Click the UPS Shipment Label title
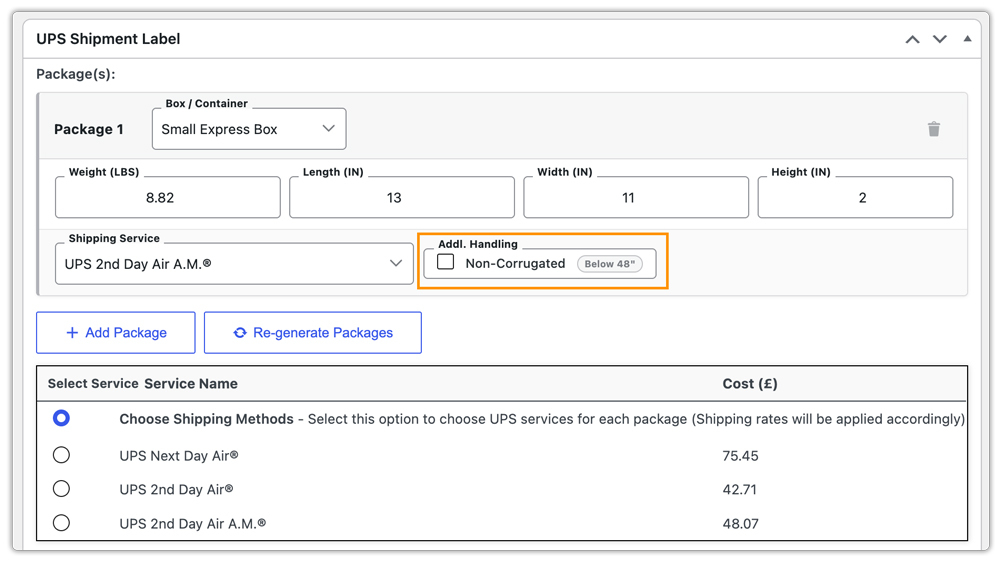Screen dimensions: 1000x562 108,39
